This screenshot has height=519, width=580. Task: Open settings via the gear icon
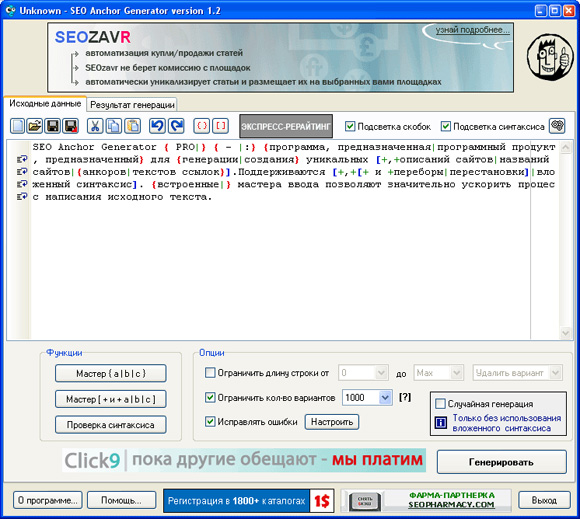(x=557, y=126)
